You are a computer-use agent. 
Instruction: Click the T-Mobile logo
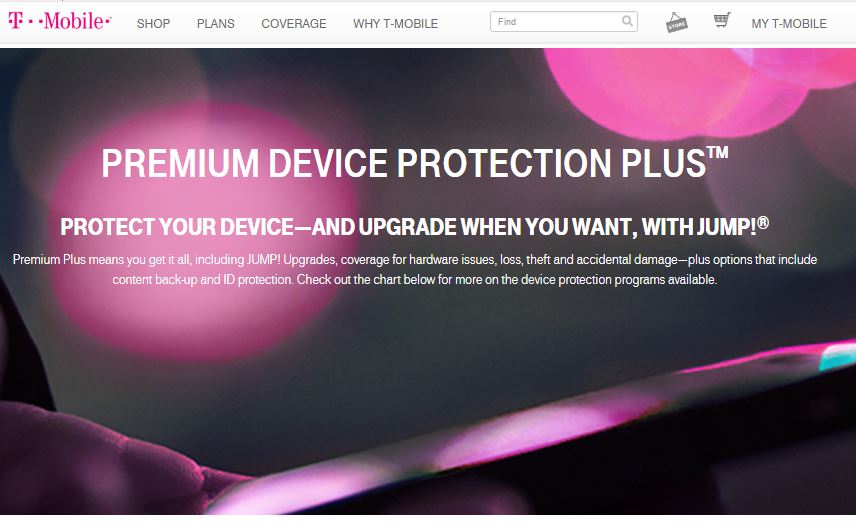pyautogui.click(x=60, y=21)
